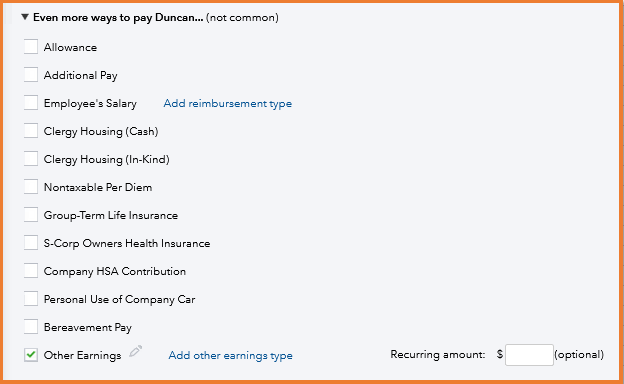Viewport: 624px width, 384px height.
Task: Check the Allowance checkbox
Action: click(31, 47)
